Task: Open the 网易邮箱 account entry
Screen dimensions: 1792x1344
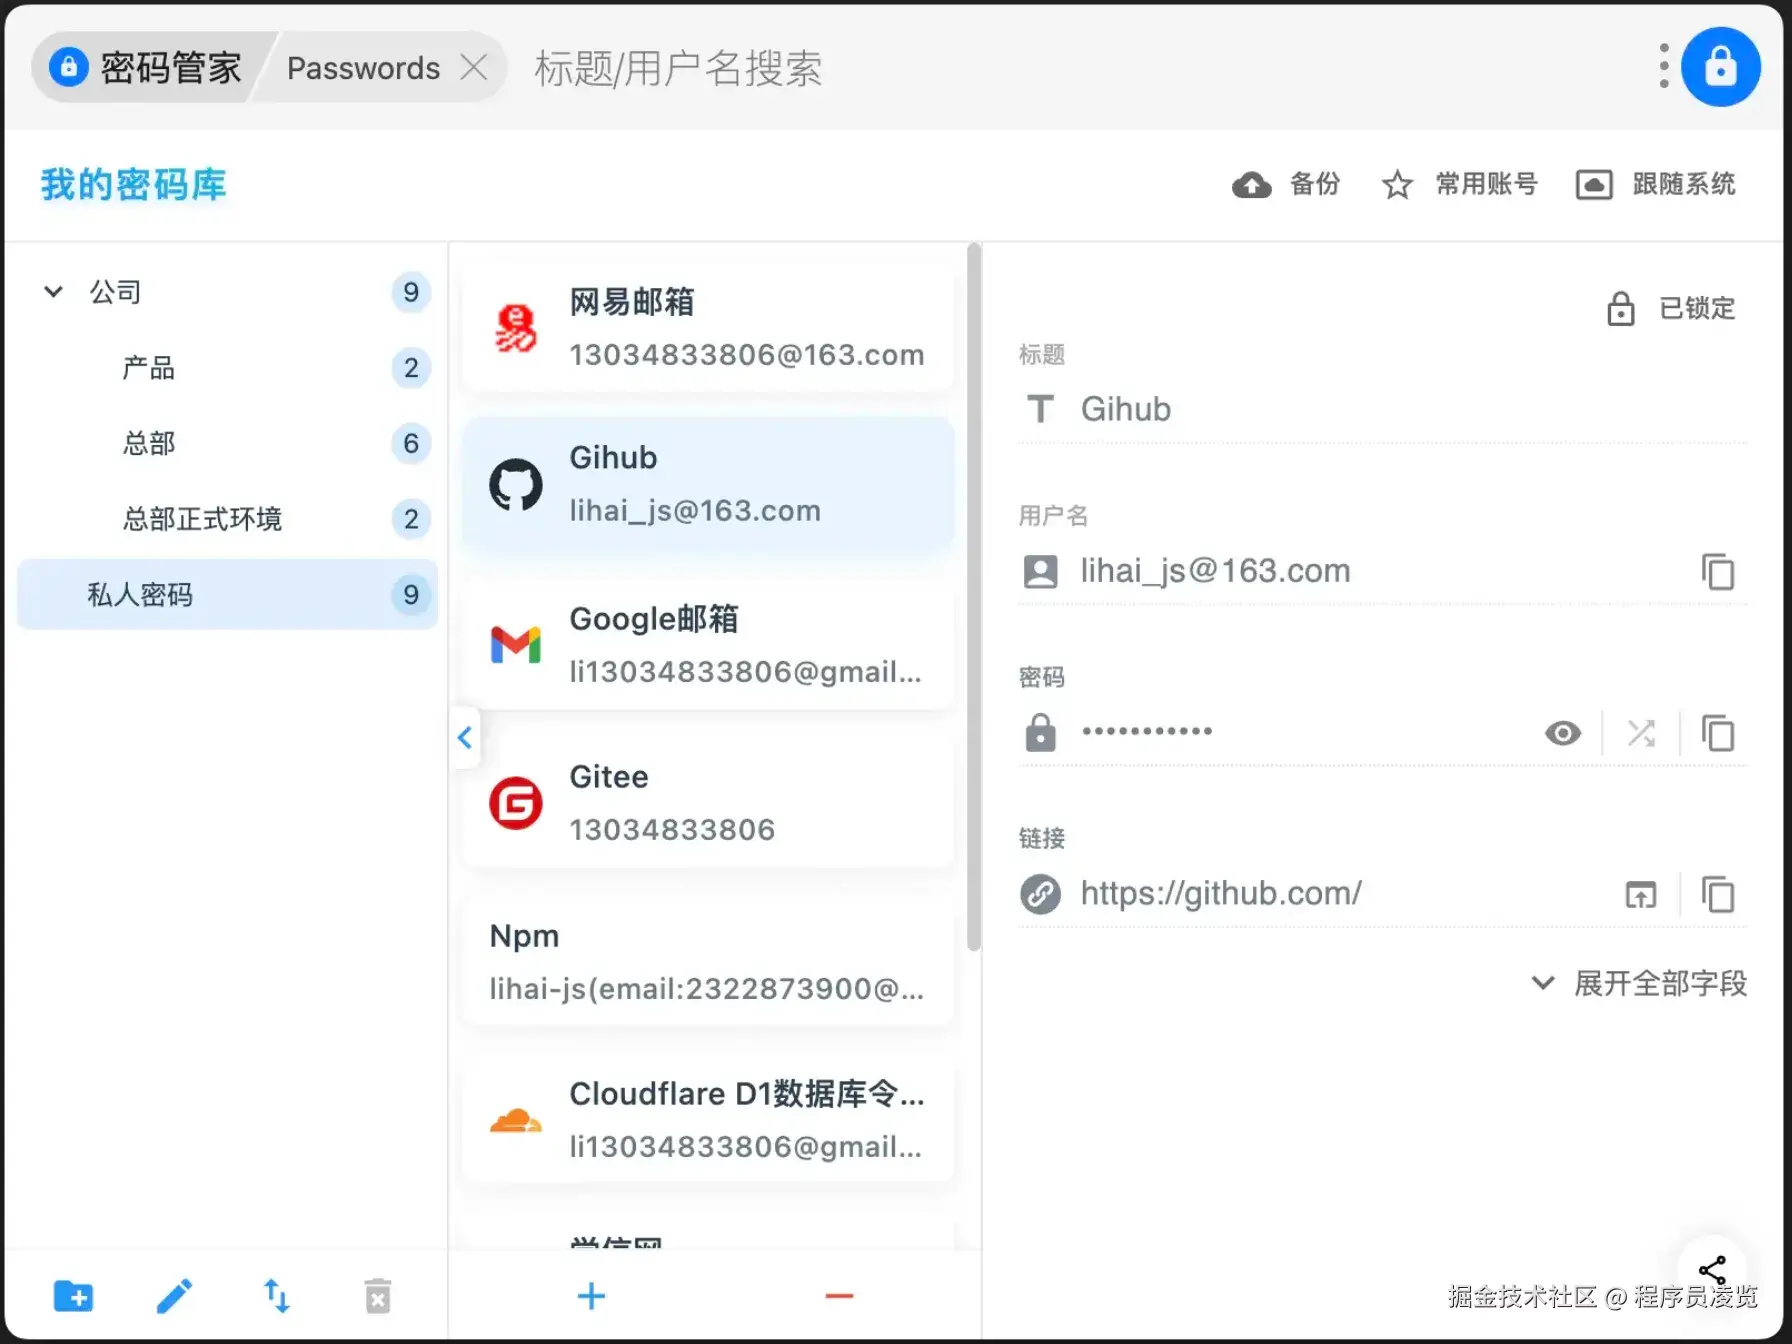Action: (x=708, y=327)
